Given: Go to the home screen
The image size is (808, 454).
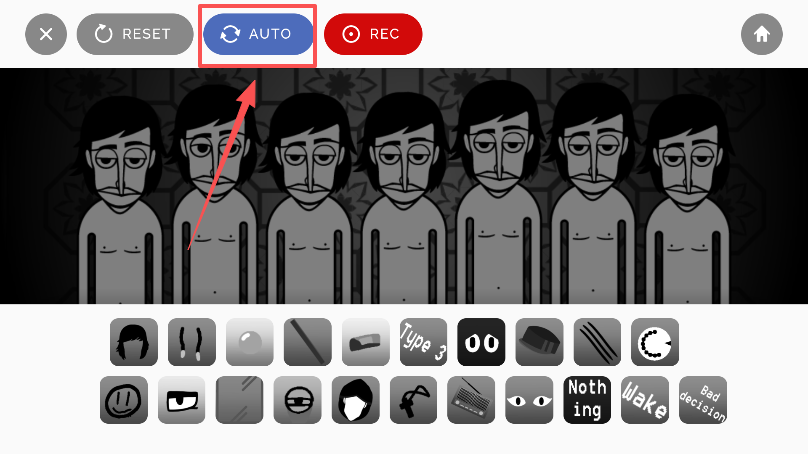Looking at the screenshot, I should (x=762, y=34).
